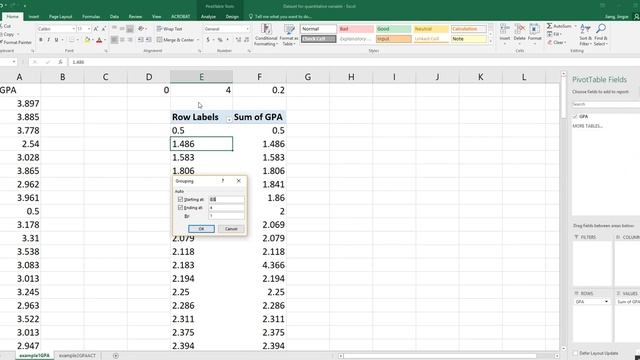
Task: Apply the Good cell style
Action: click(393, 29)
